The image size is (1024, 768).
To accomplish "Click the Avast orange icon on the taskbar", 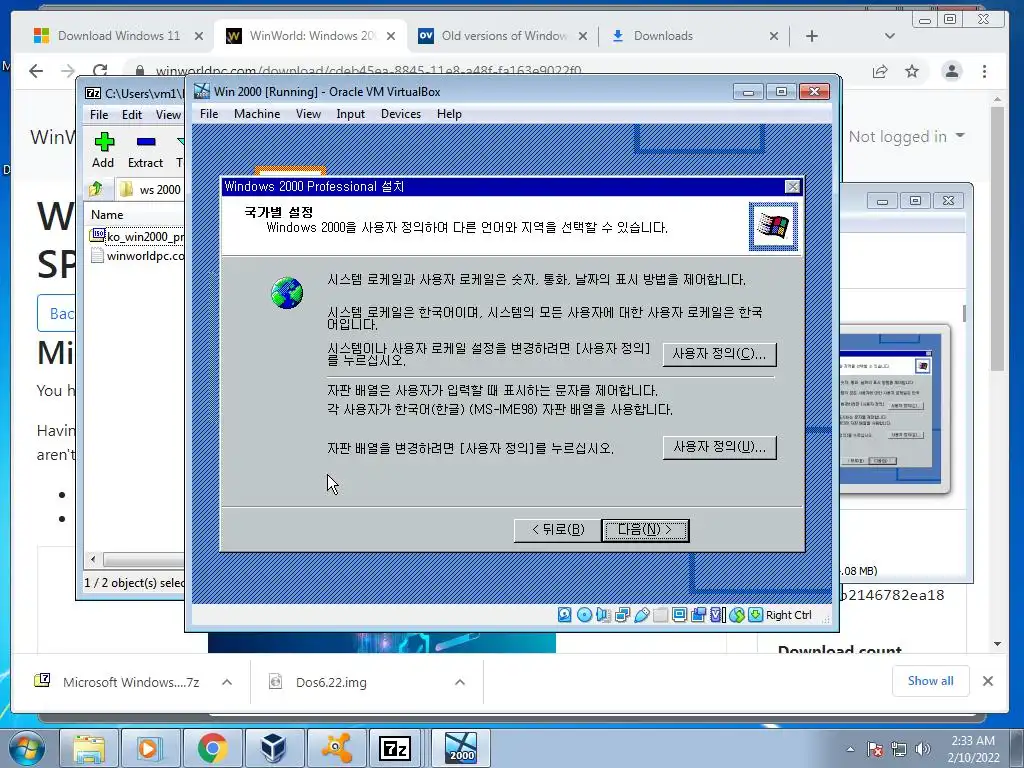I will click(336, 748).
